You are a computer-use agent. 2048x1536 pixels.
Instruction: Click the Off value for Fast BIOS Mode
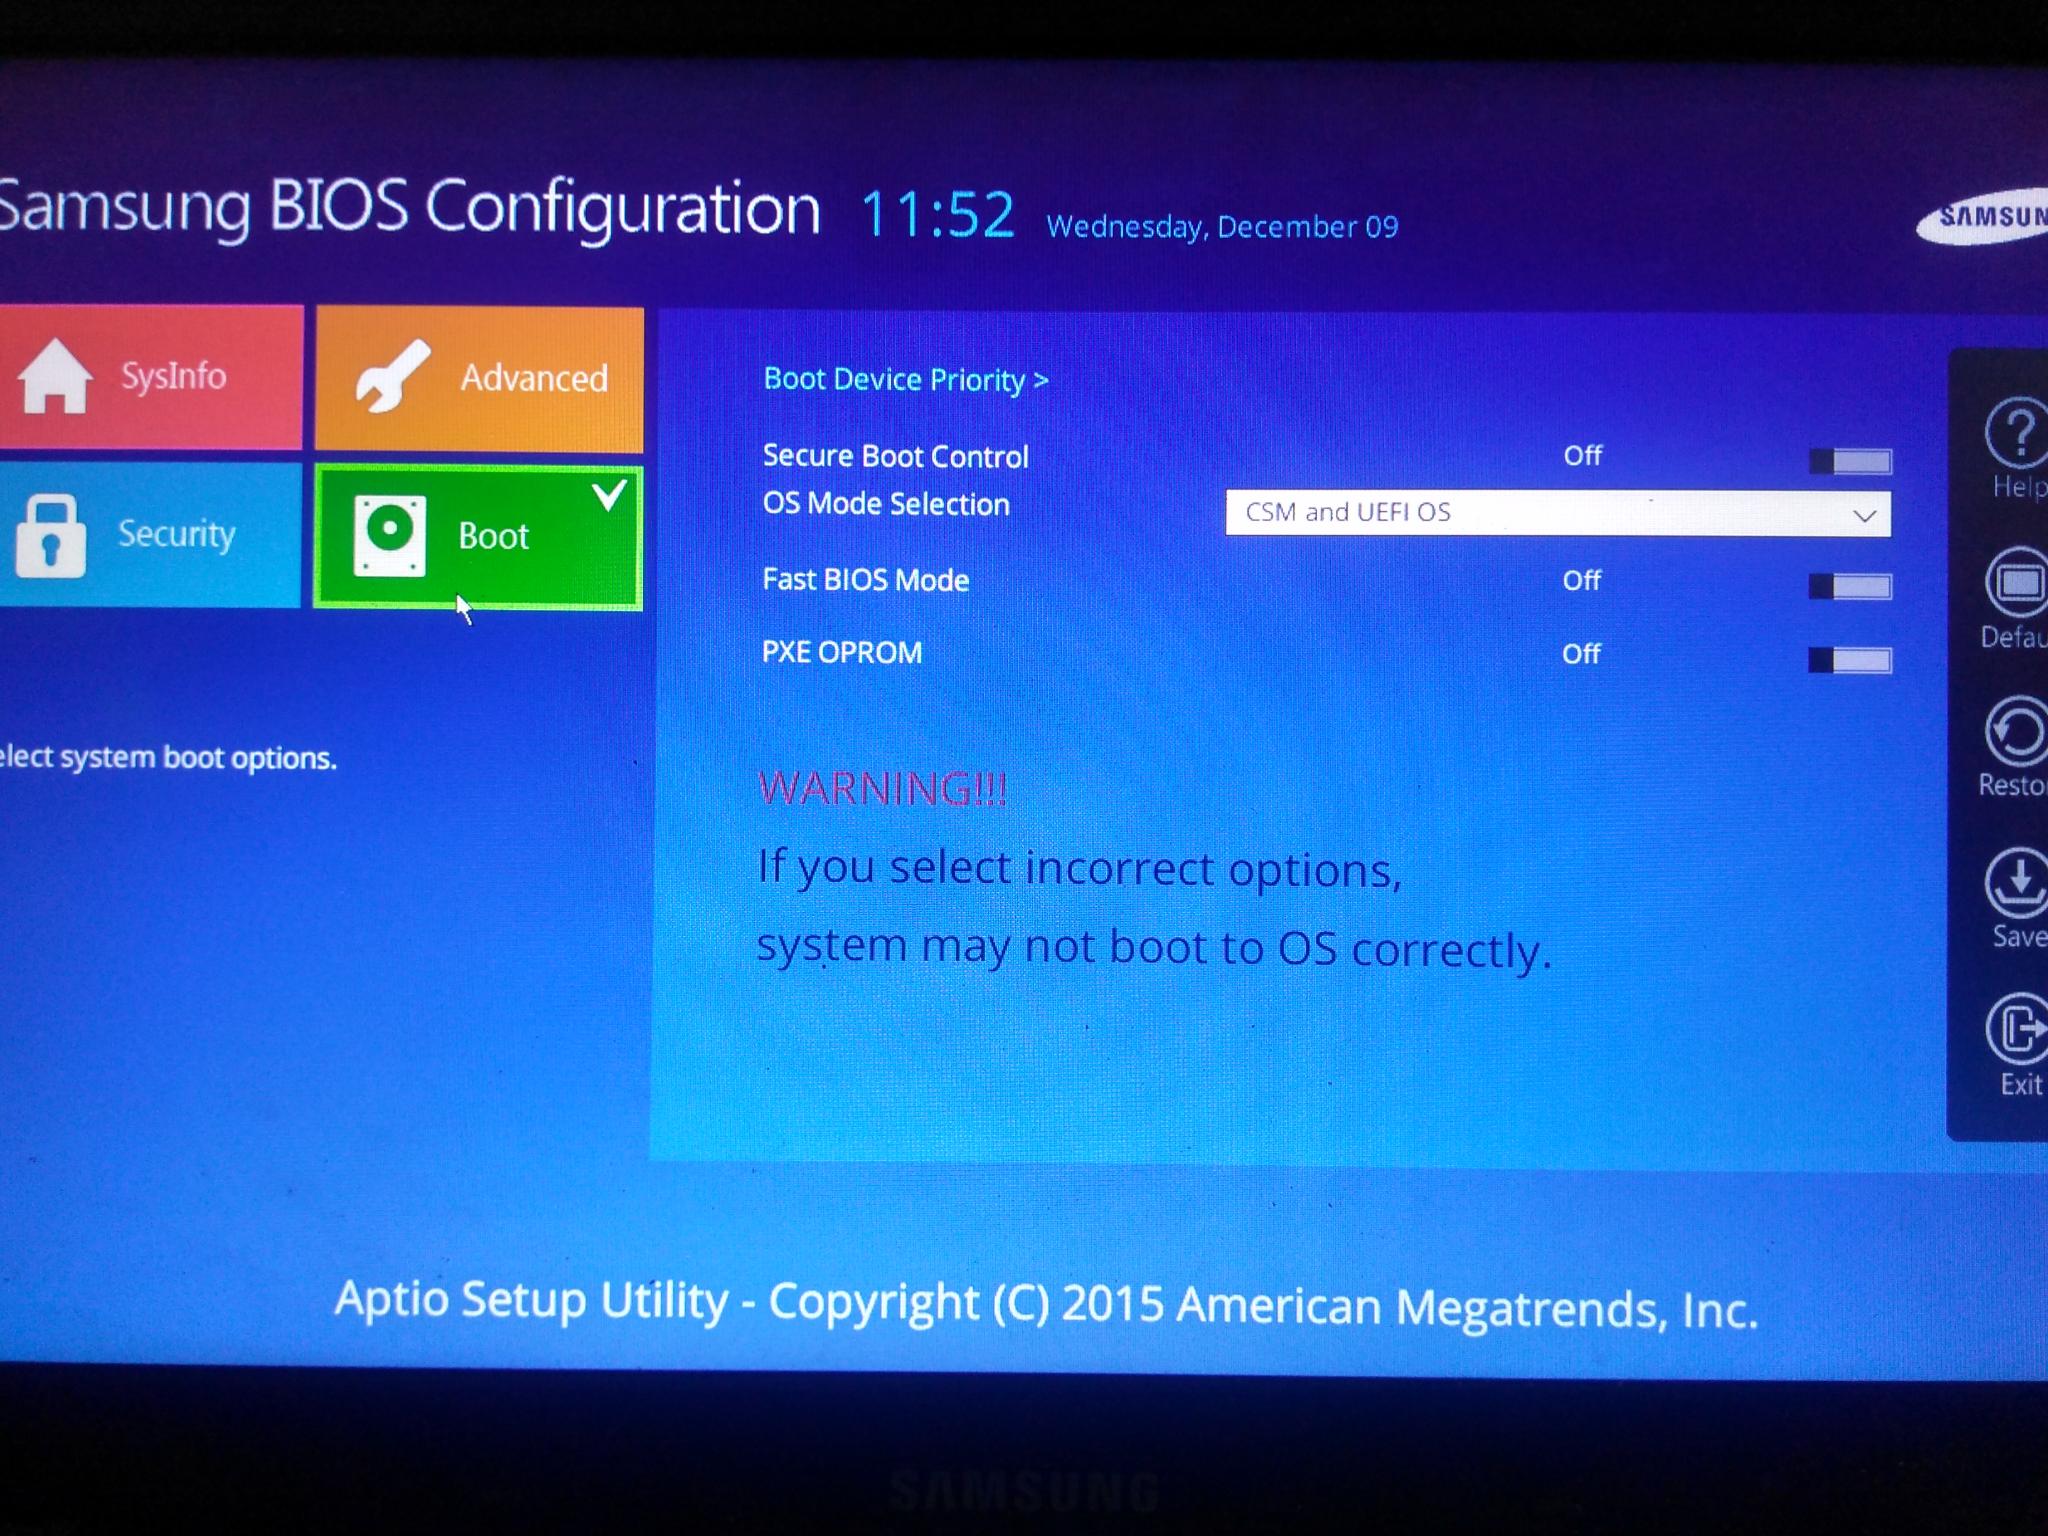pyautogui.click(x=1581, y=581)
